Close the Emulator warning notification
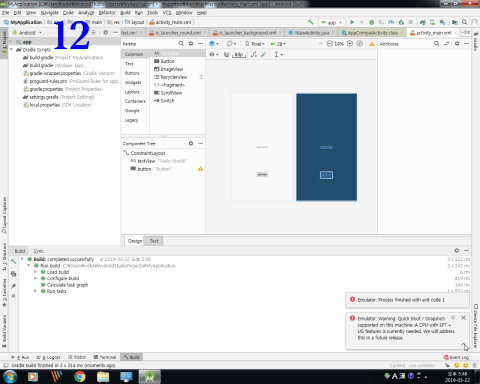The width and height of the screenshot is (480, 384). (463, 318)
